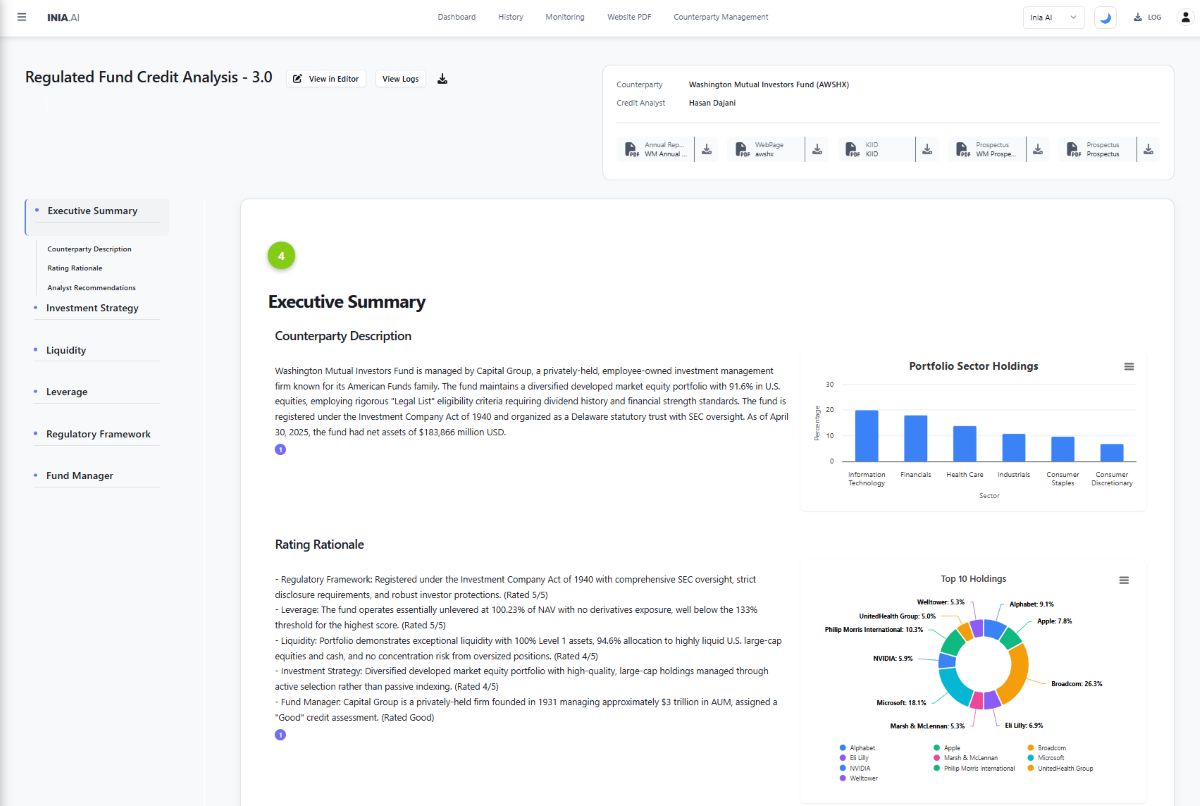This screenshot has height=806, width=1200.
Task: Open the Inia AI model dropdown
Action: (x=1054, y=17)
